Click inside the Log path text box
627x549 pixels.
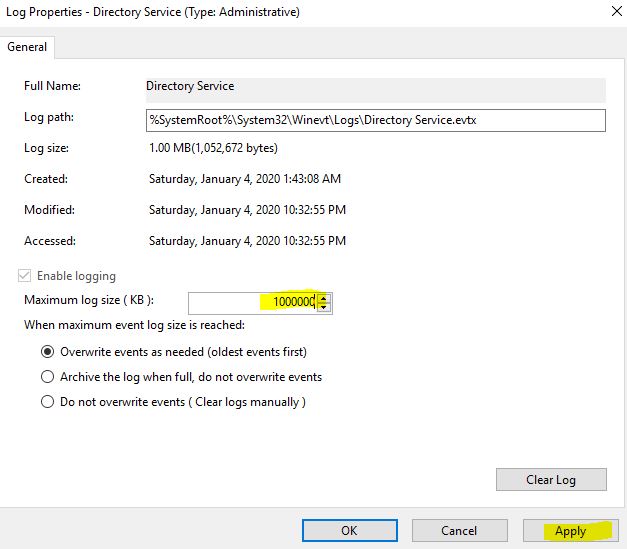pyautogui.click(x=375, y=120)
